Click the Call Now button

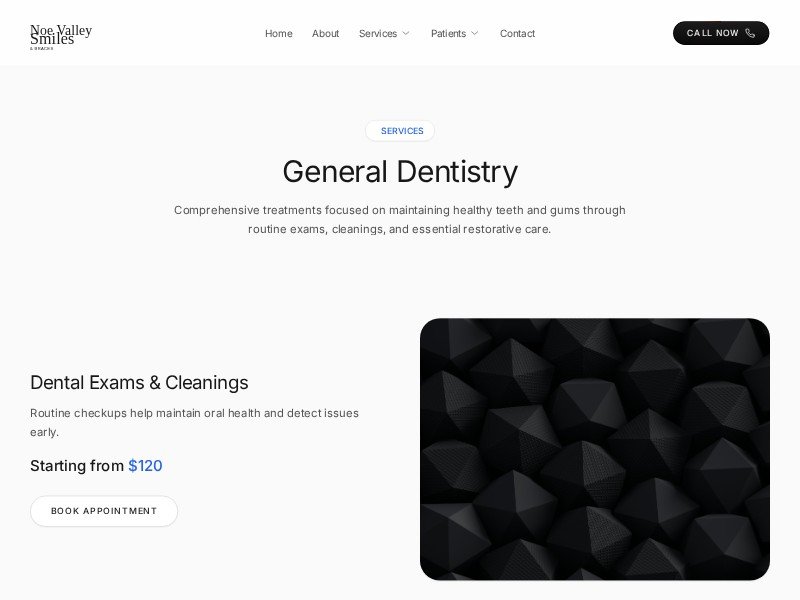pyautogui.click(x=721, y=33)
